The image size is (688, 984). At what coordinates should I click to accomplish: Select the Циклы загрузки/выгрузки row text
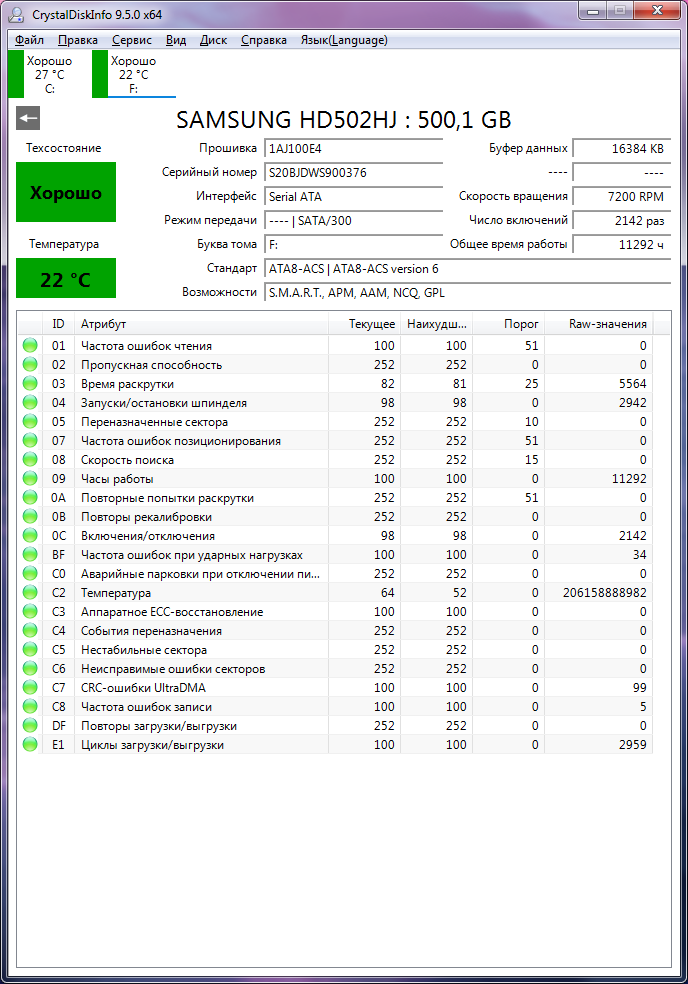[x=153, y=745]
